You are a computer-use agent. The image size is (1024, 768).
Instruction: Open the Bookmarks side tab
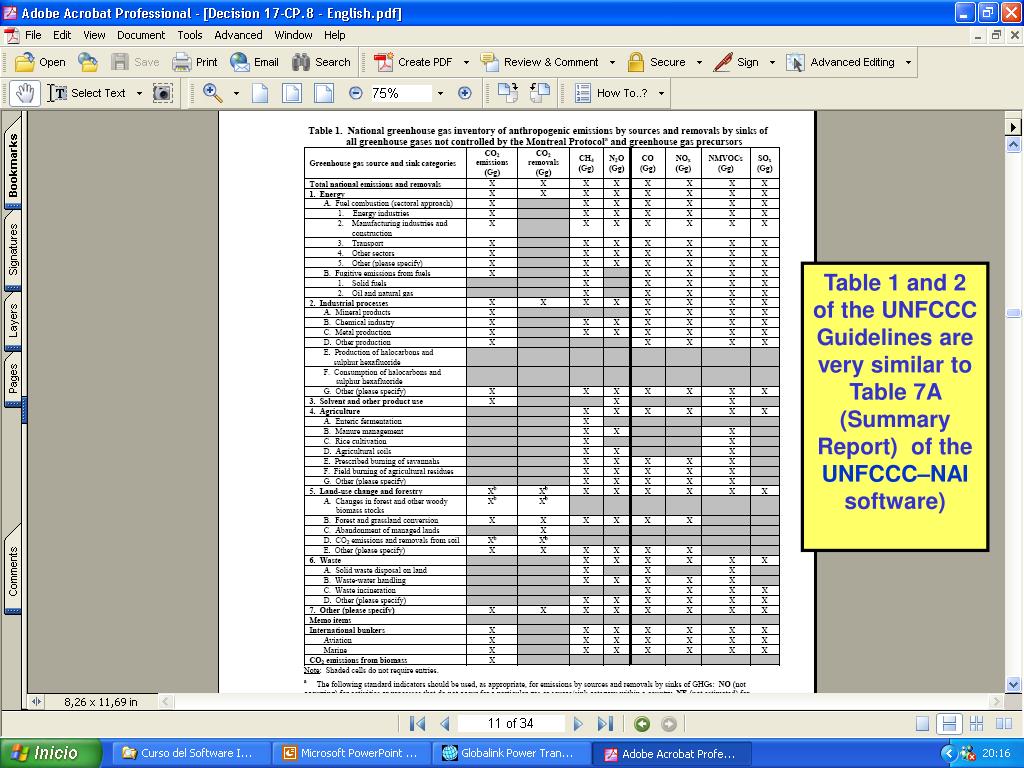pos(13,165)
